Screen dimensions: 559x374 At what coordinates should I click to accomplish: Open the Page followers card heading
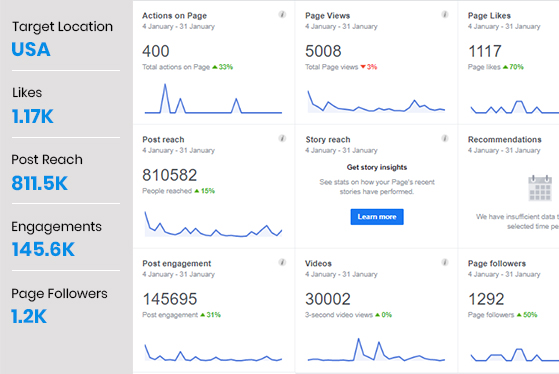coord(497,263)
